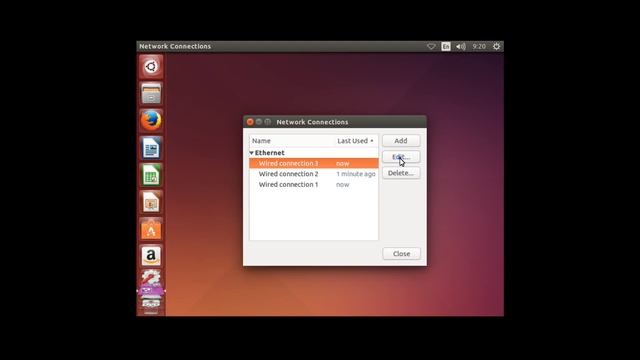Open the Files manager in the launcher

(151, 93)
